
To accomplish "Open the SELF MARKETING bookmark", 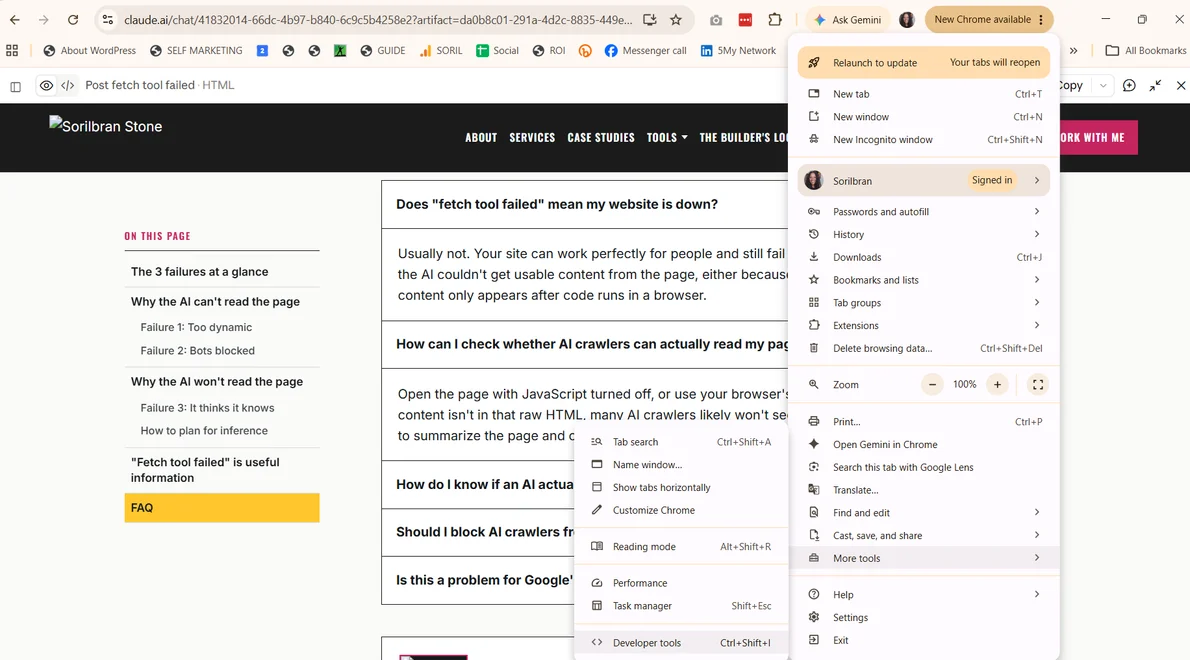I will (x=196, y=51).
